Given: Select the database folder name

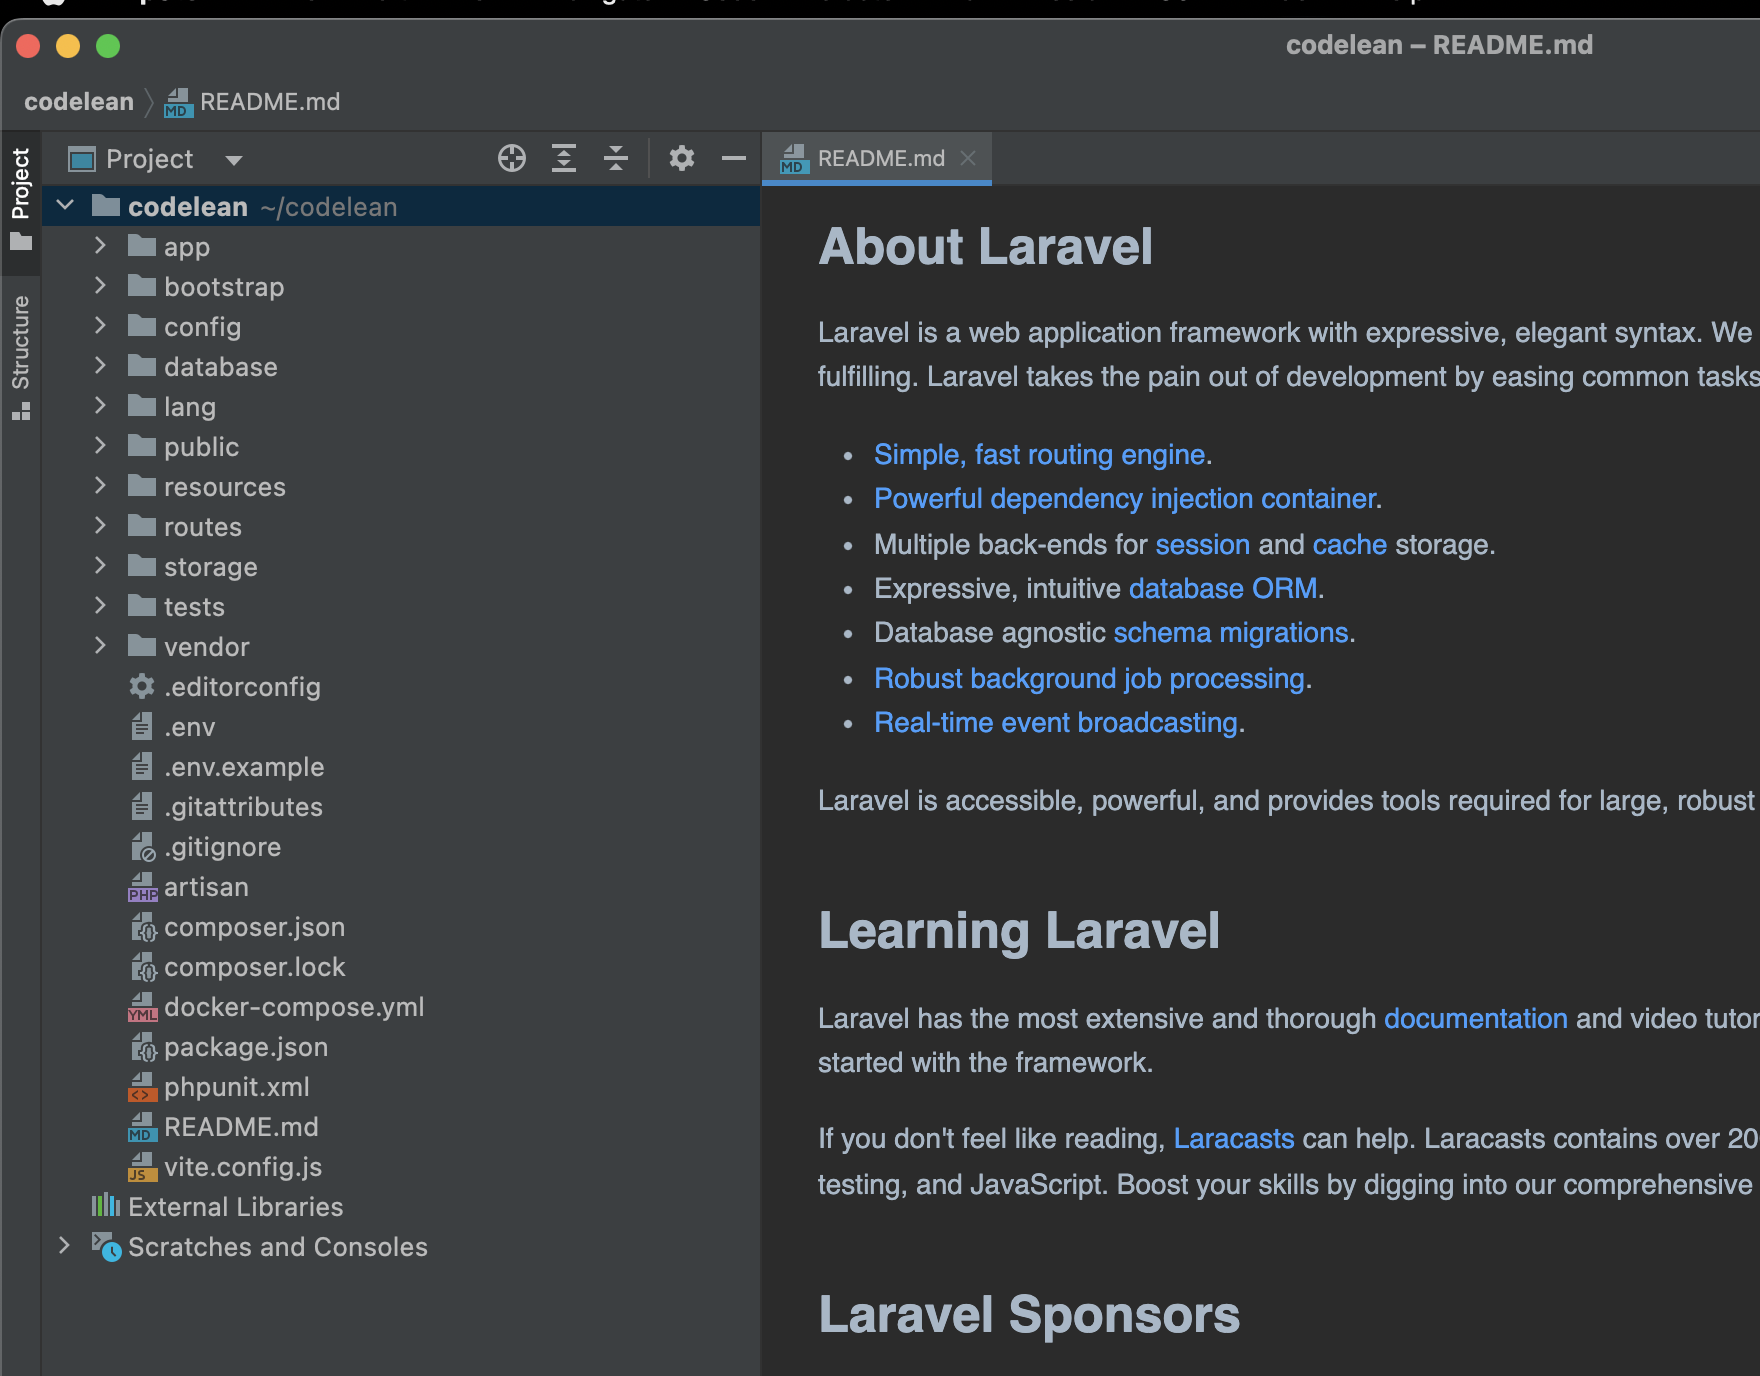Looking at the screenshot, I should point(221,367).
